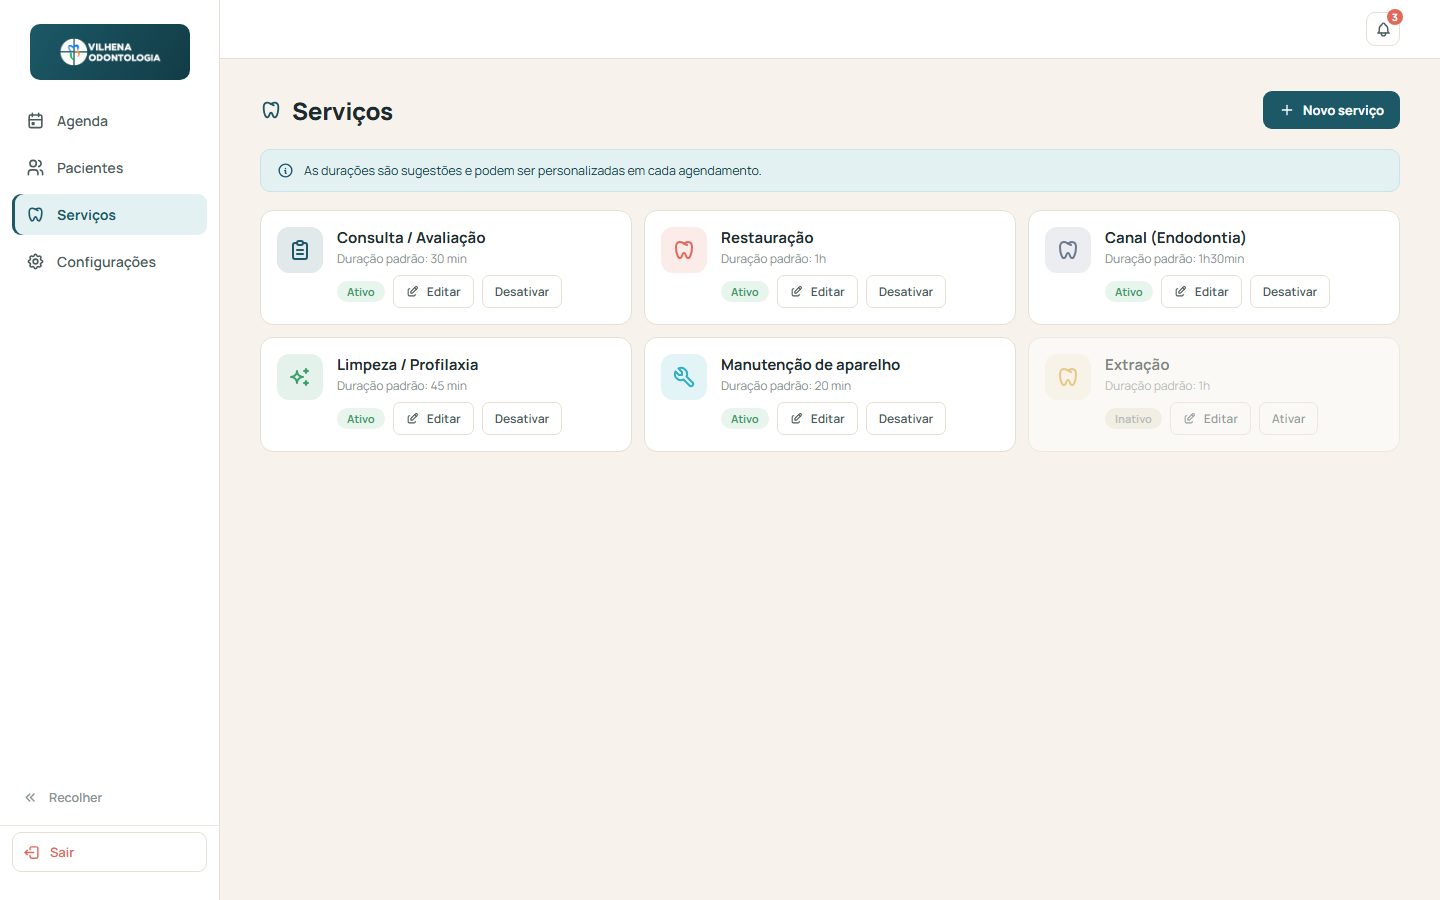The height and width of the screenshot is (900, 1440).
Task: Deactivate the Consulta / Avaliação service
Action: [522, 292]
